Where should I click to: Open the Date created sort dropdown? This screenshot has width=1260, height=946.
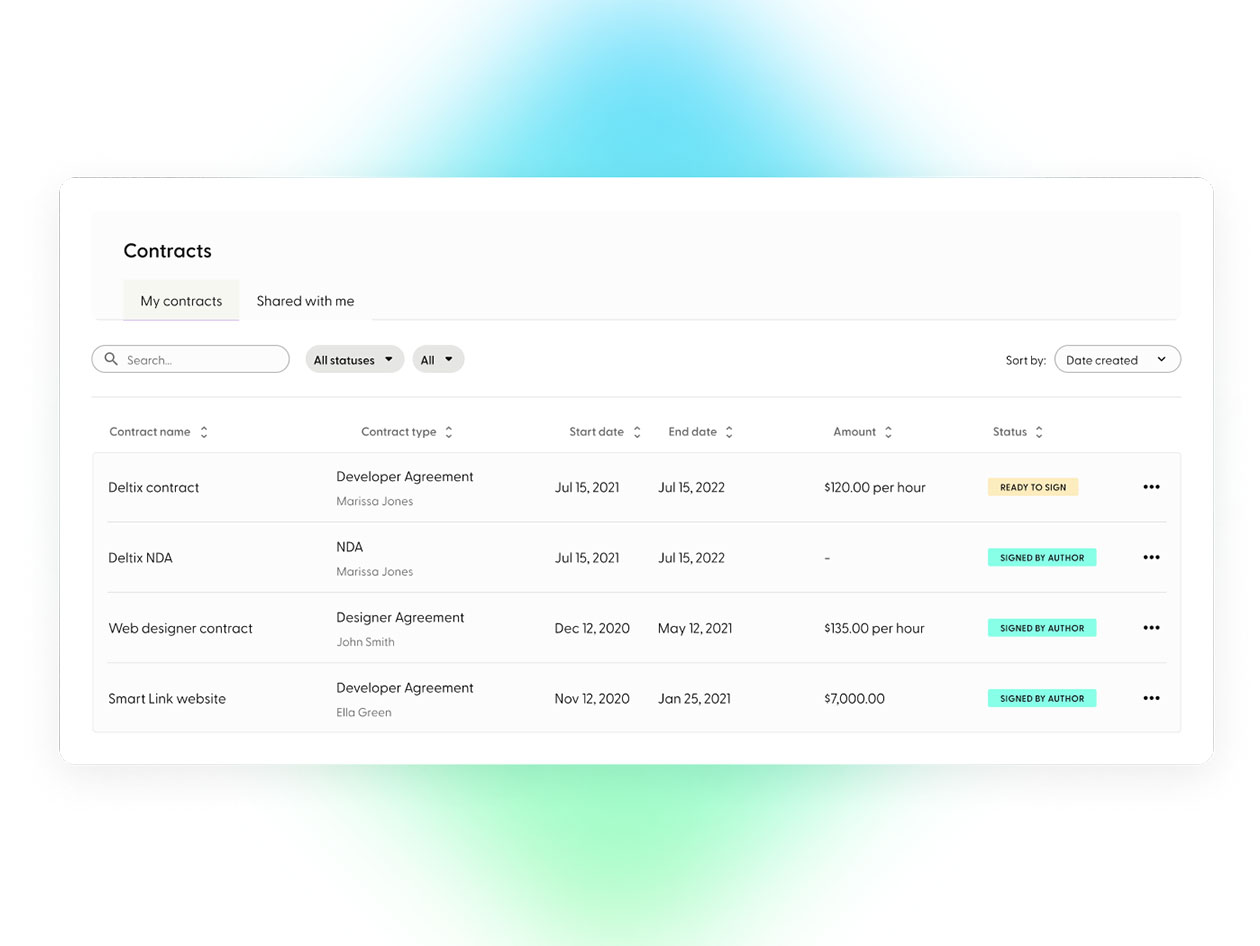[x=1117, y=359]
